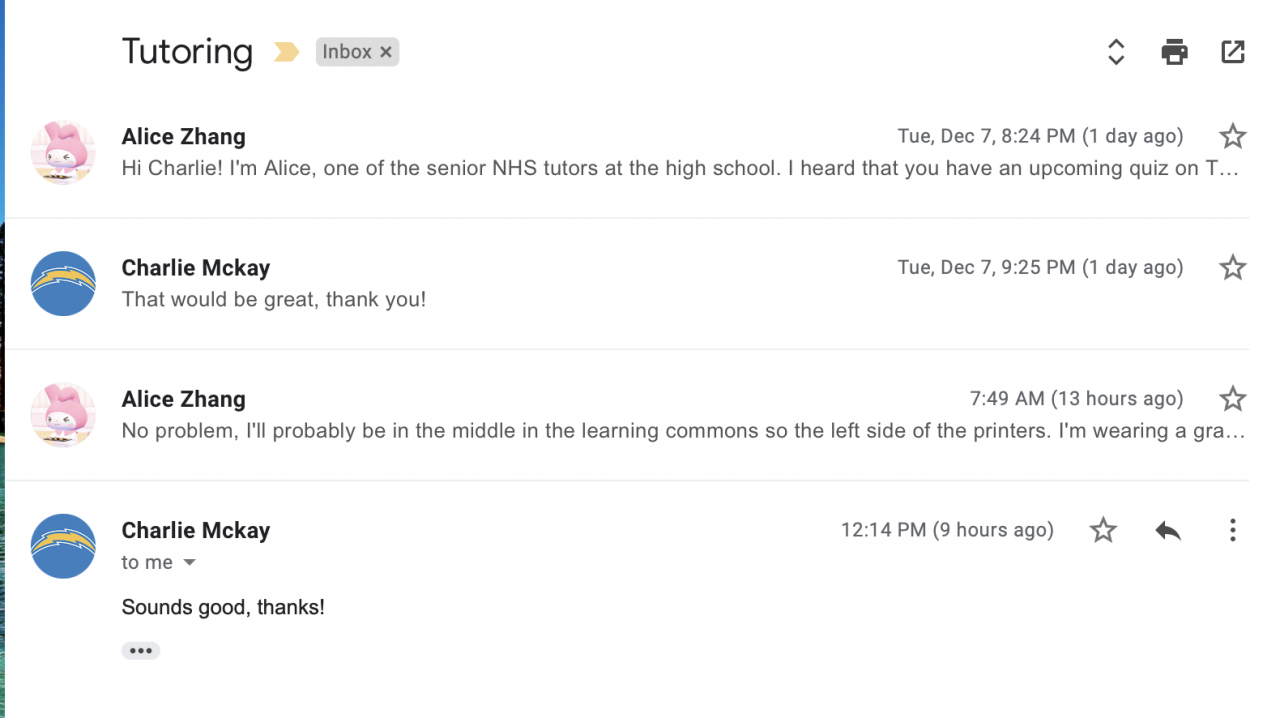Expand Alice's message starting "No problem"
Viewport: 1280px width, 718px height.
pyautogui.click(x=680, y=431)
